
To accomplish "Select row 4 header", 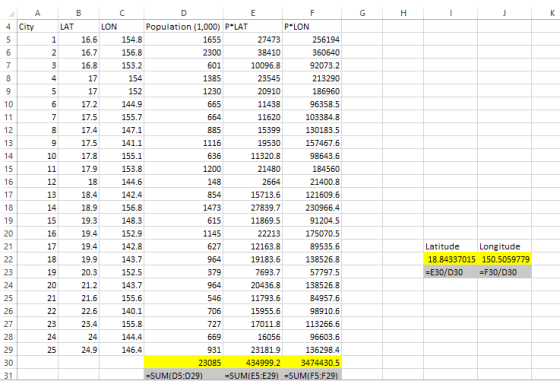I will coord(9,27).
